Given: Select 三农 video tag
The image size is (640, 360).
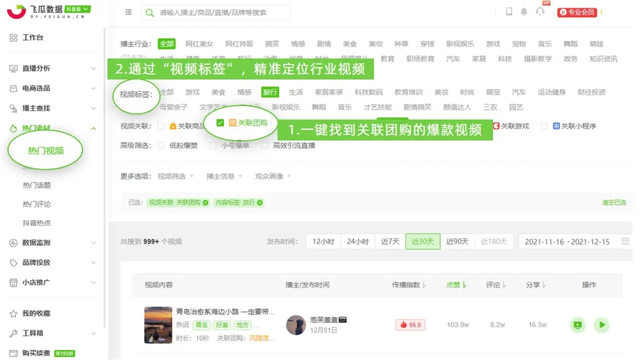Looking at the screenshot, I should tap(490, 107).
